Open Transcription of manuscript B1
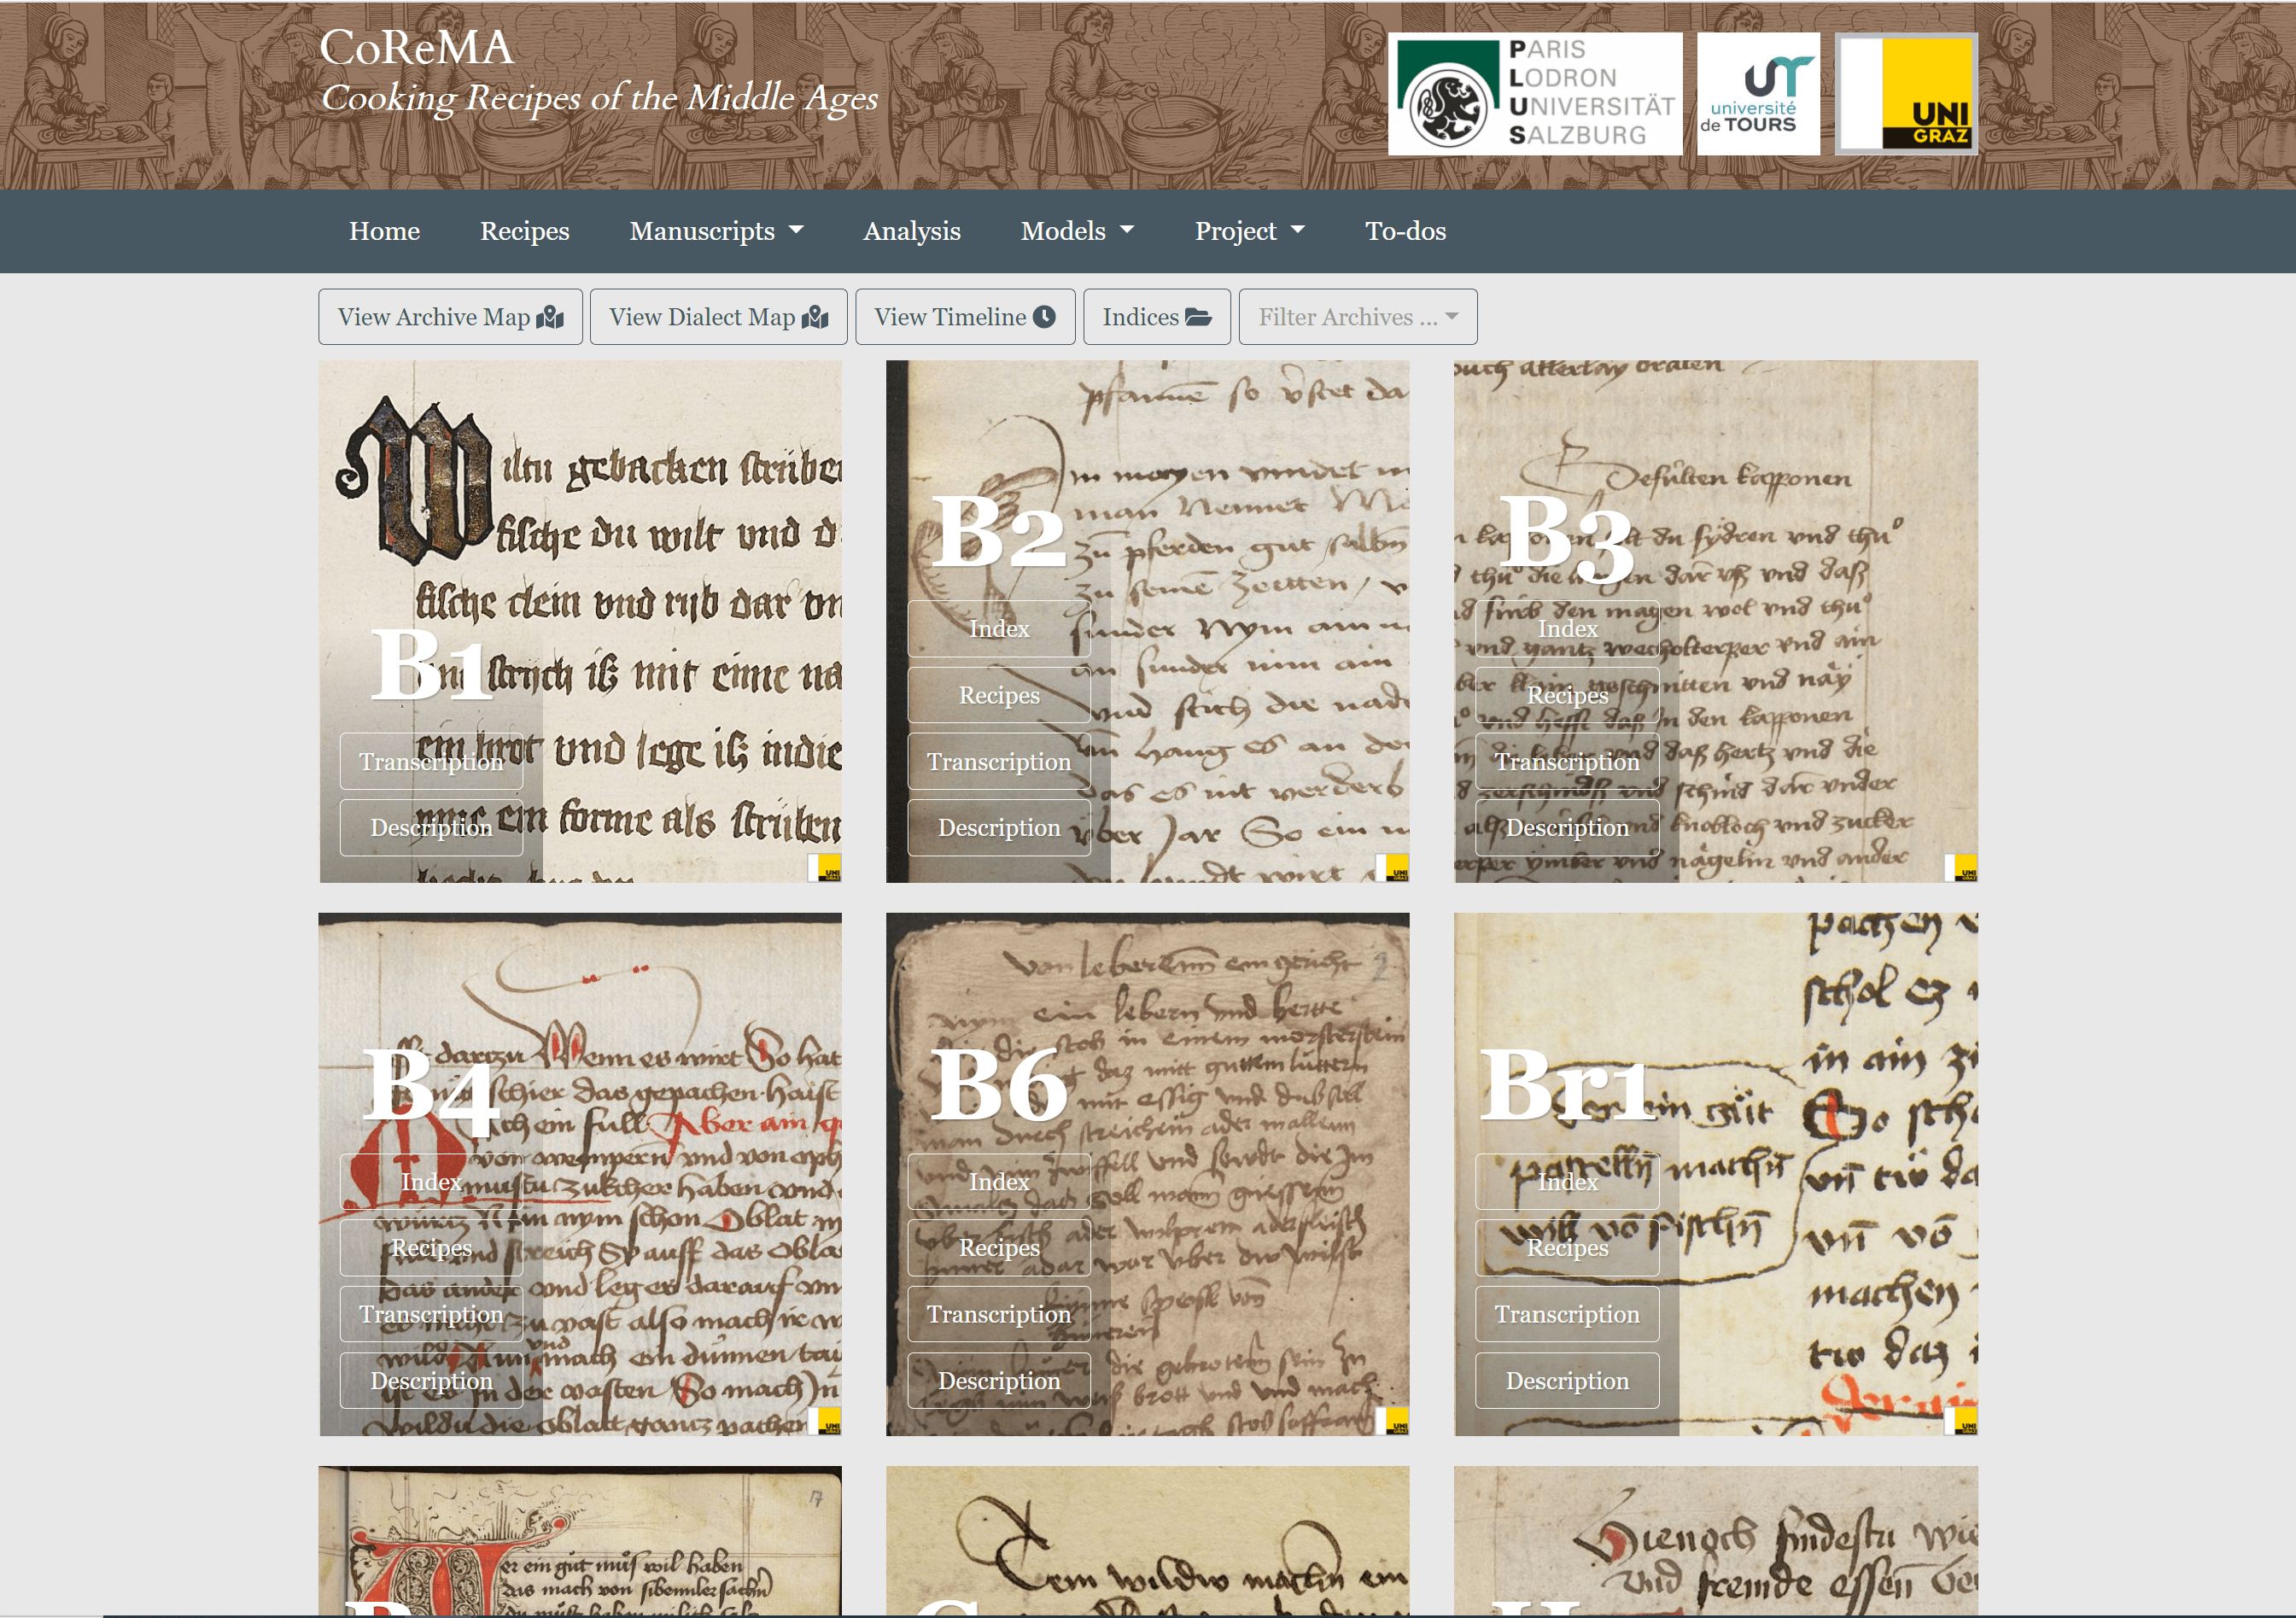Viewport: 2296px width, 1618px height. coord(431,762)
